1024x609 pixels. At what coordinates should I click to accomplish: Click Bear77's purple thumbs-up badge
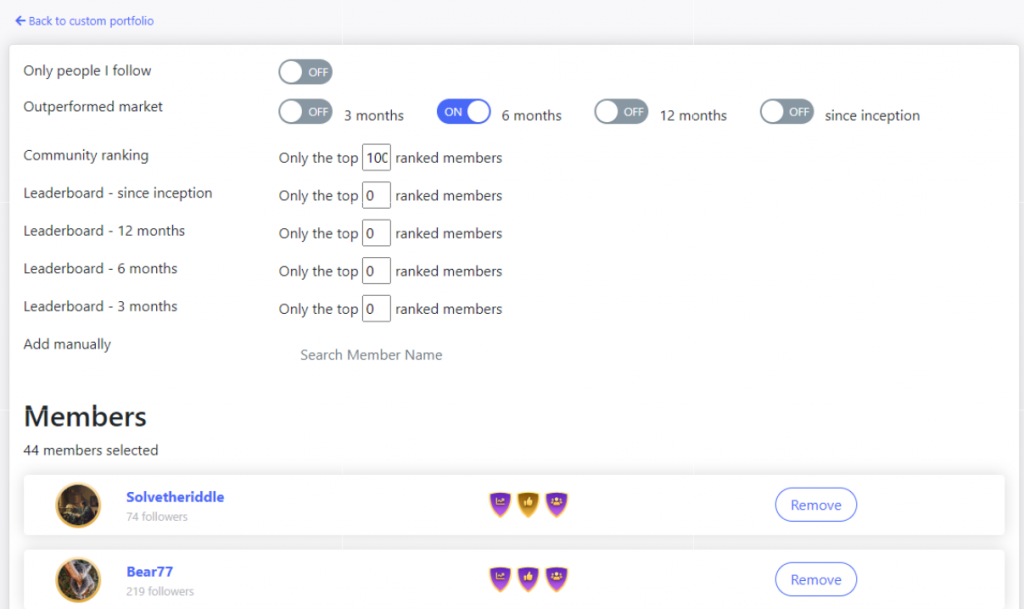(528, 579)
